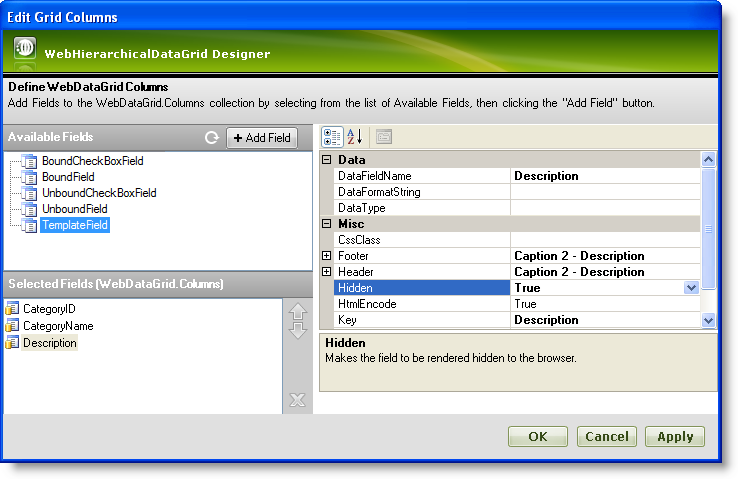Collapse the Misc category section
Image resolution: width=742 pixels, height=484 pixels.
click(327, 224)
